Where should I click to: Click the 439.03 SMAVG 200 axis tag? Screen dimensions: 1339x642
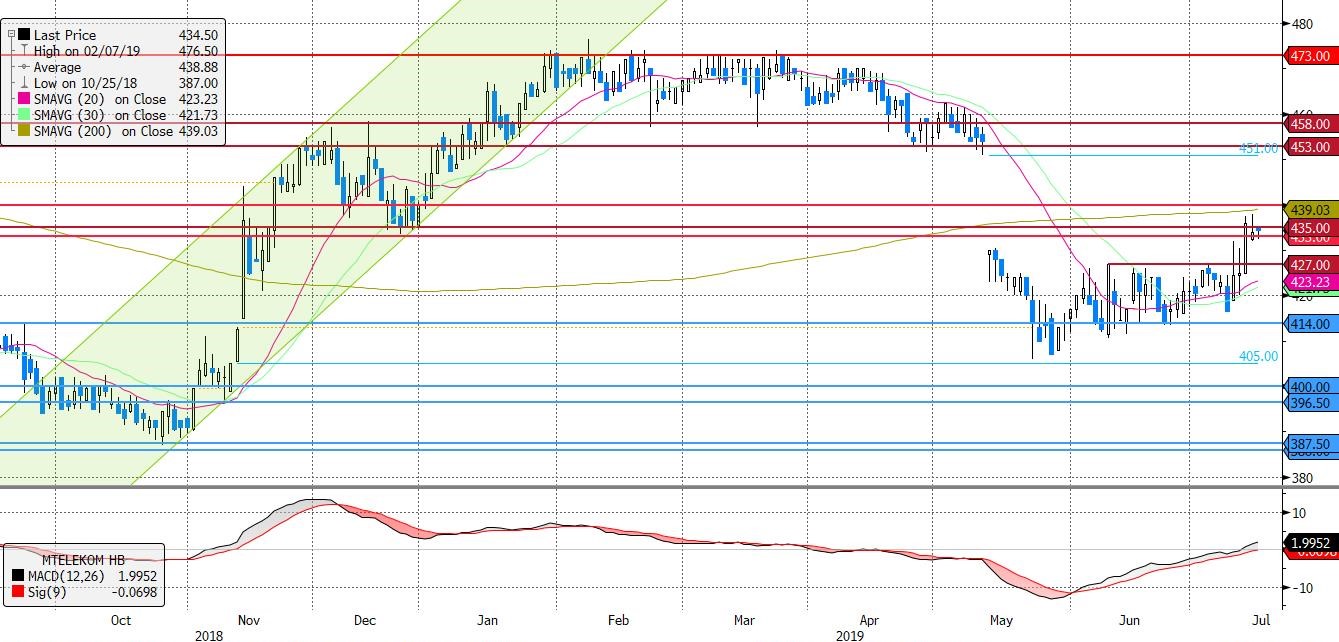(x=1311, y=210)
